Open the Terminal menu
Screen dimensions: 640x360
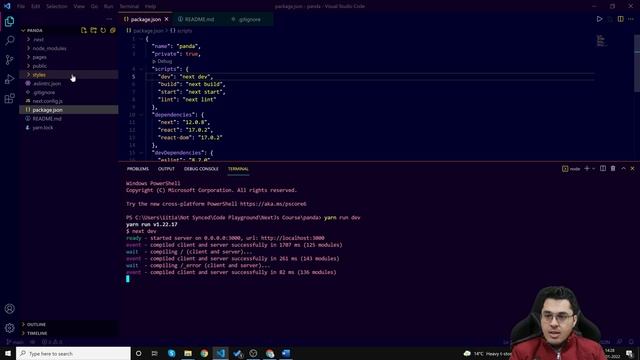(129, 6)
